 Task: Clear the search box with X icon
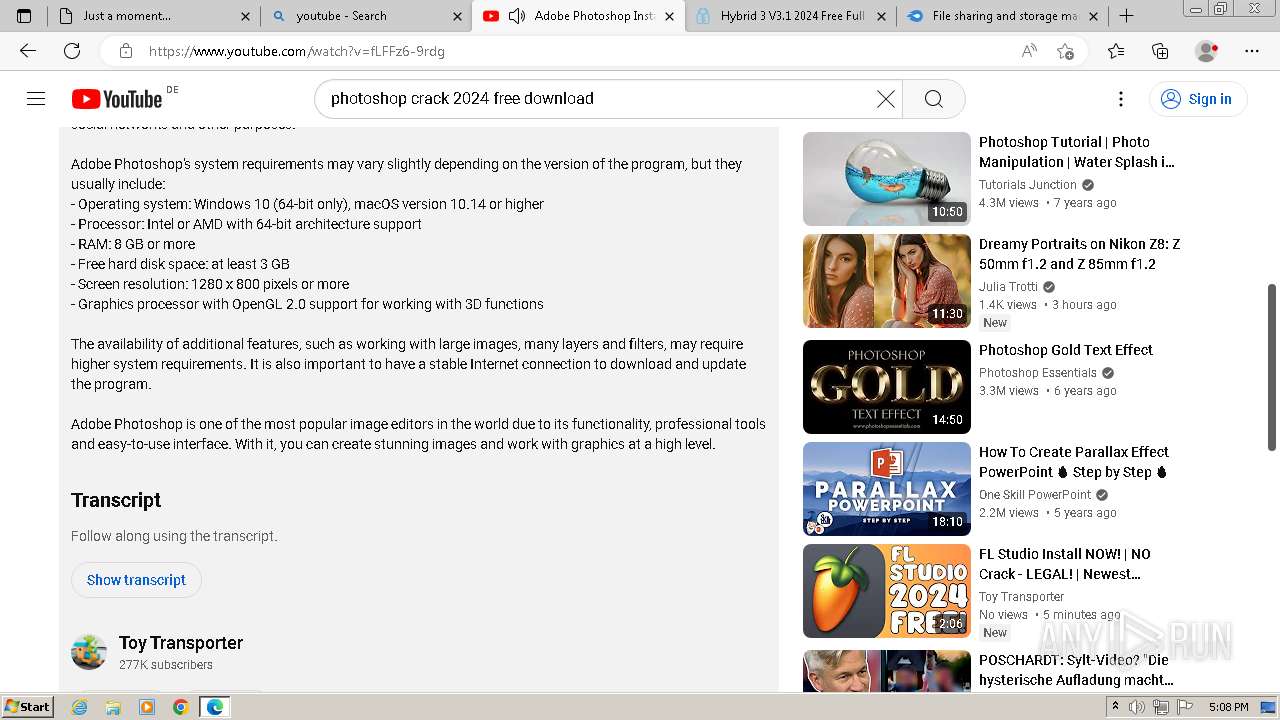[886, 98]
